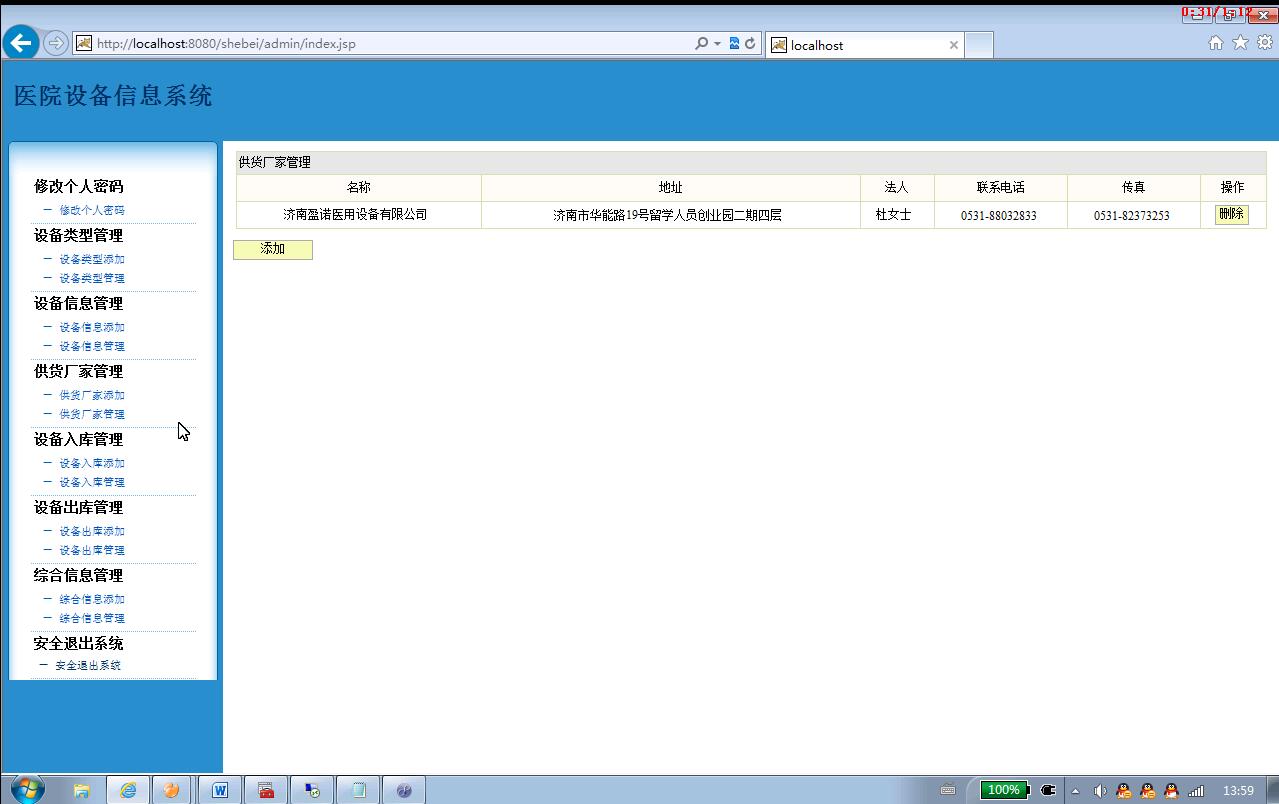
Task: Open 供货厂家添加 in the sidebar
Action: (x=92, y=395)
